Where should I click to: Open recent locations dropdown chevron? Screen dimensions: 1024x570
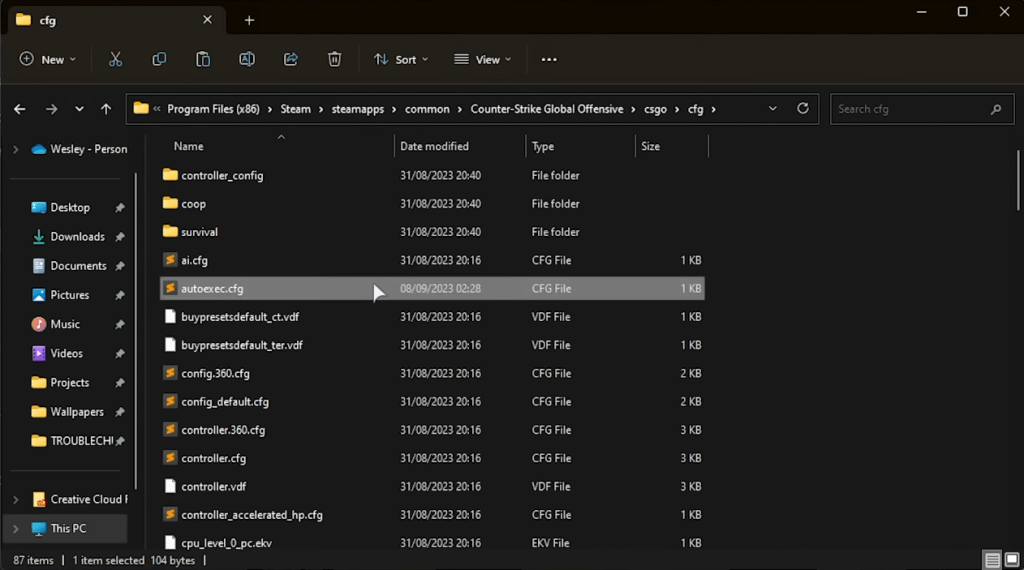(79, 109)
